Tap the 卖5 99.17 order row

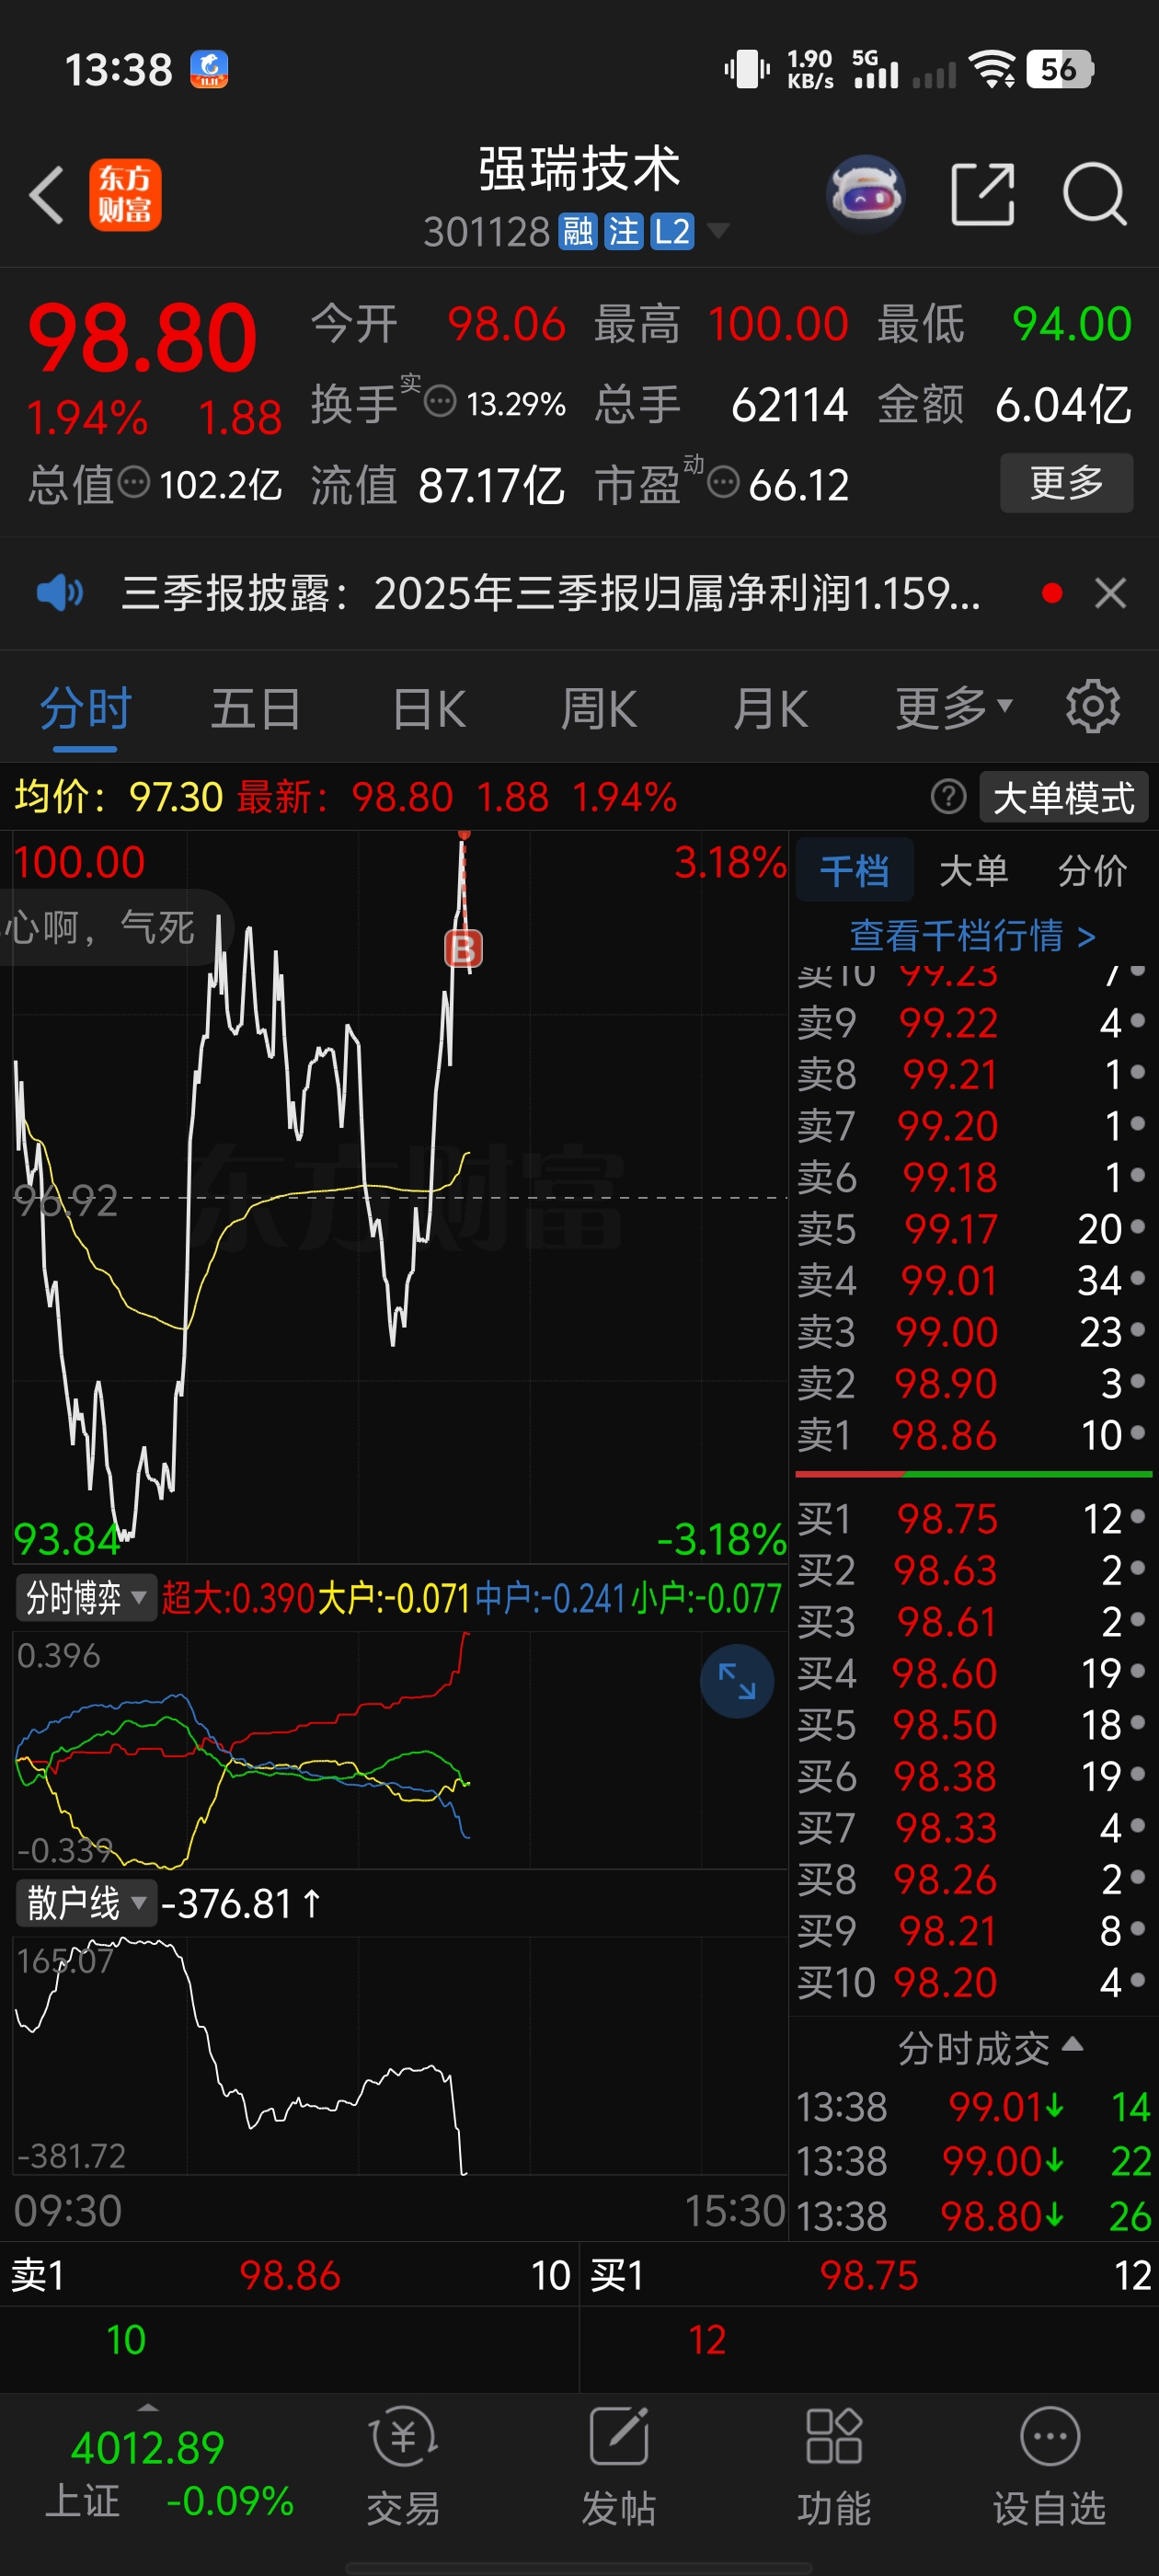972,1229
